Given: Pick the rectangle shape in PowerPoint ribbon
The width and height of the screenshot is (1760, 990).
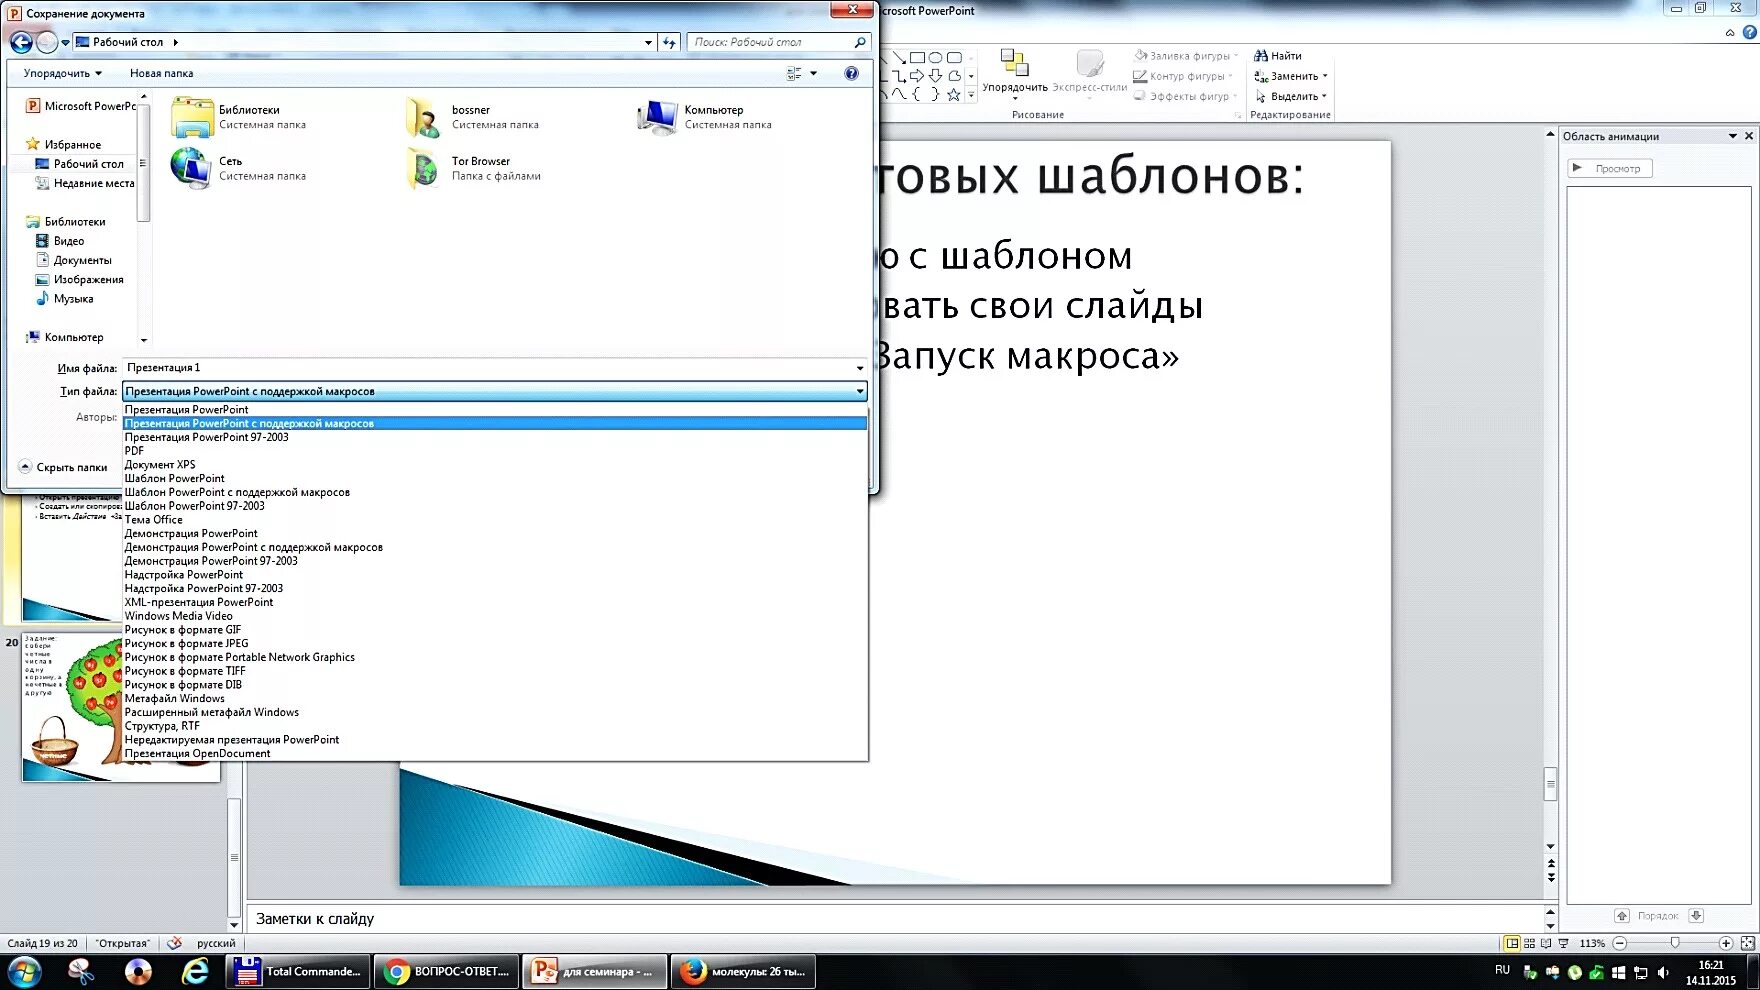Looking at the screenshot, I should click(917, 57).
